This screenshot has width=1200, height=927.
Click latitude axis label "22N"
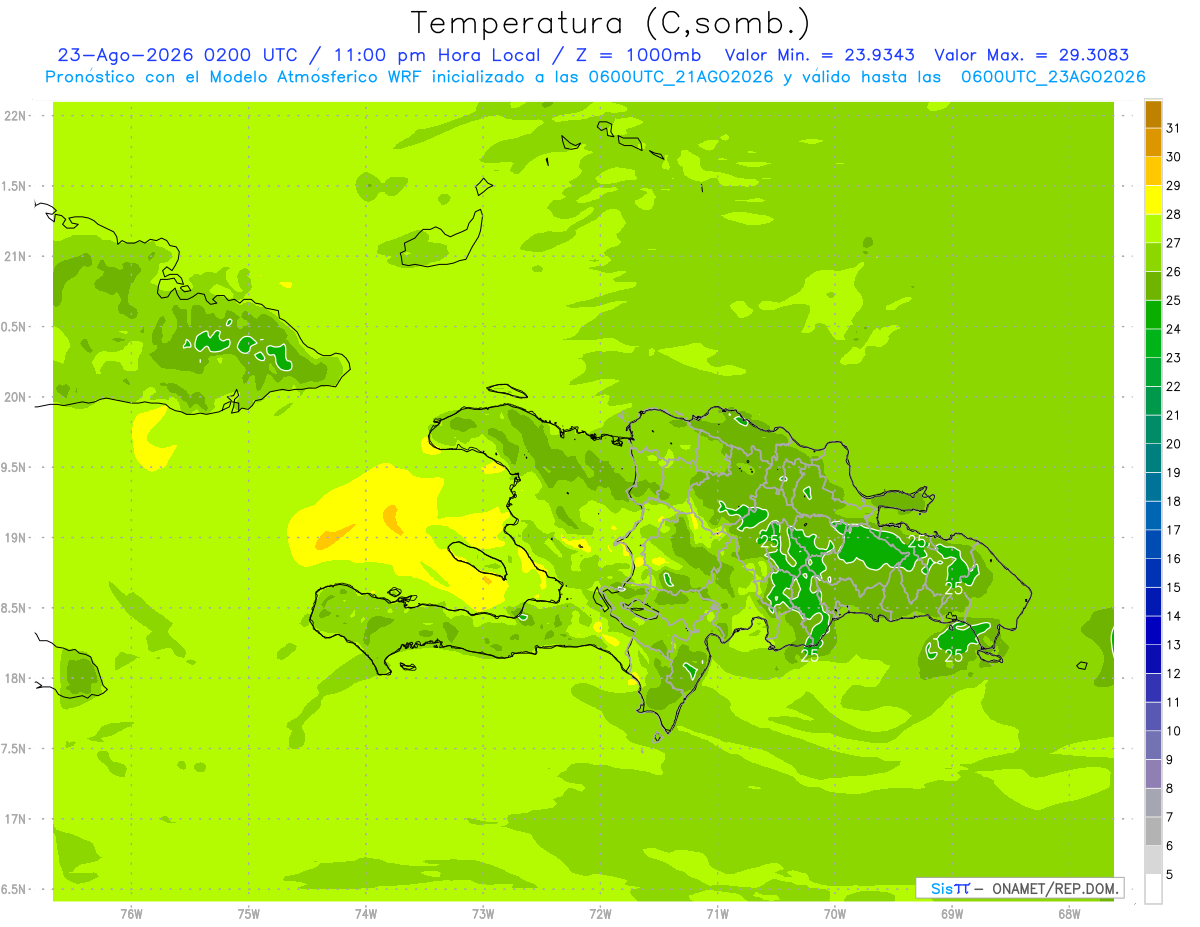[x=15, y=116]
